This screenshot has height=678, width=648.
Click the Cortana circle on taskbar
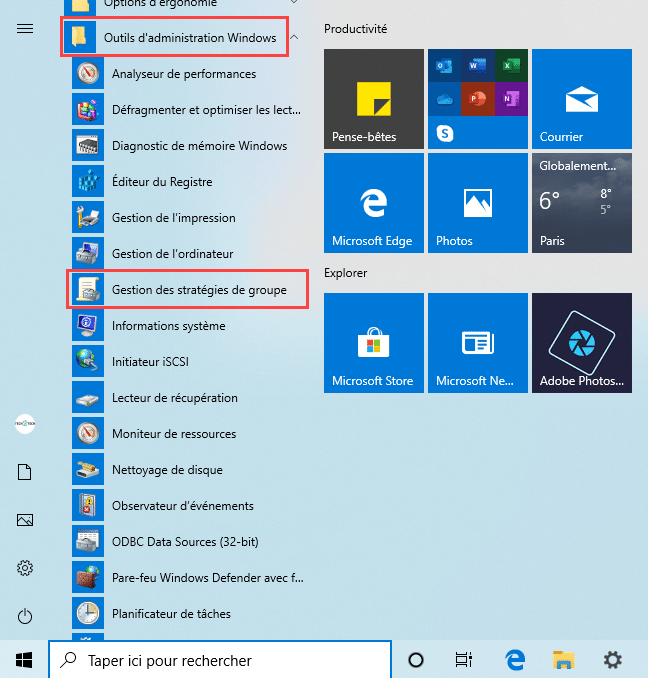tap(416, 660)
